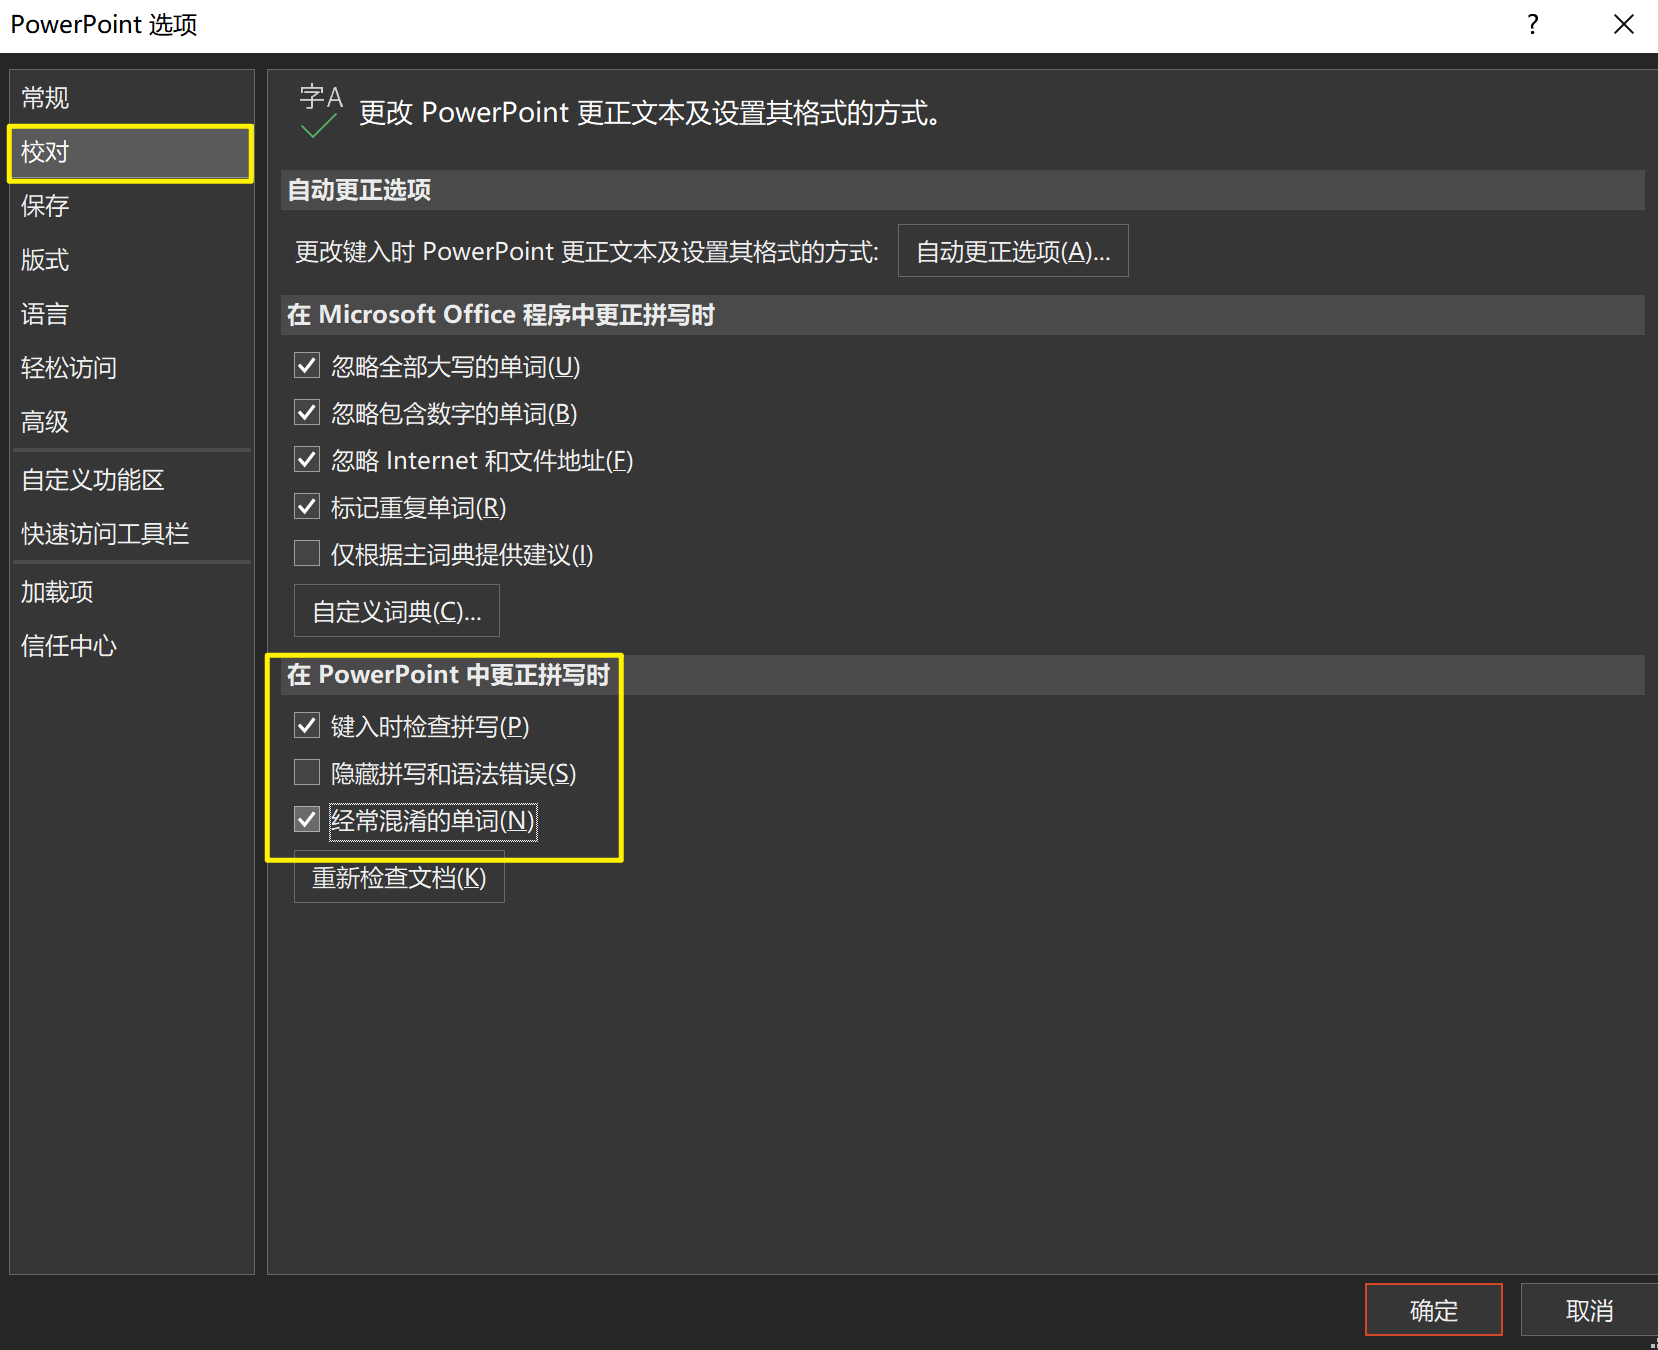Confirm with the 确定 button

click(1434, 1310)
